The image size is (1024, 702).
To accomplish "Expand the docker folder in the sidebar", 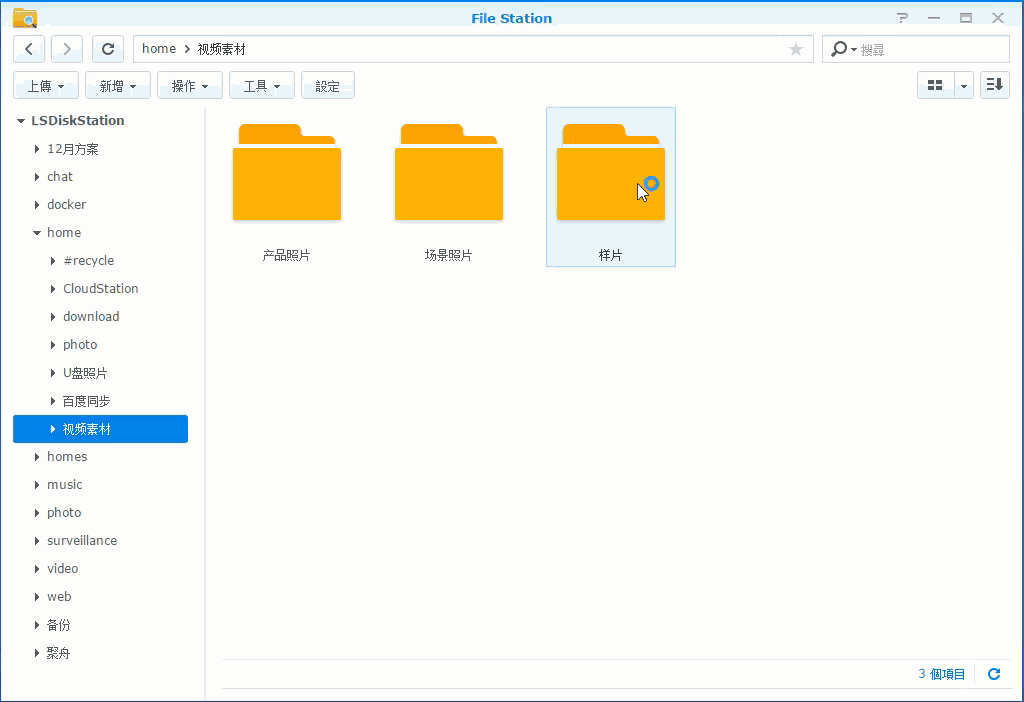I will (36, 204).
